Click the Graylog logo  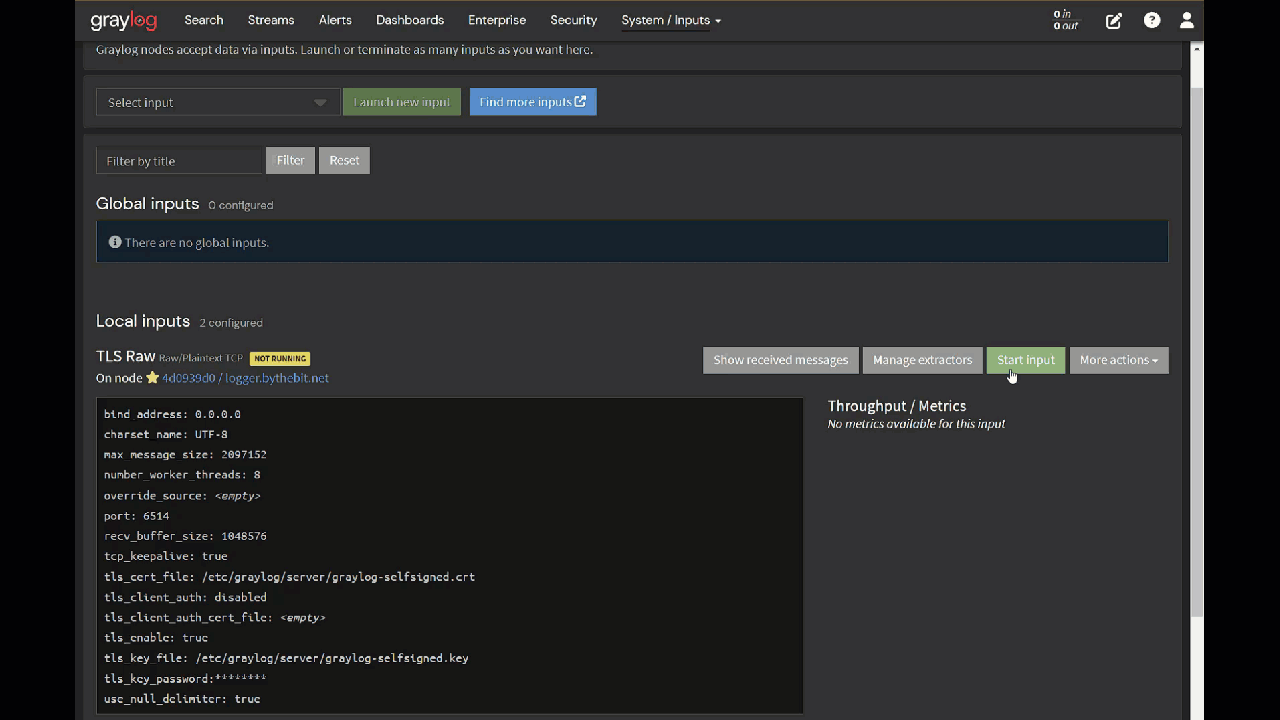pos(123,20)
